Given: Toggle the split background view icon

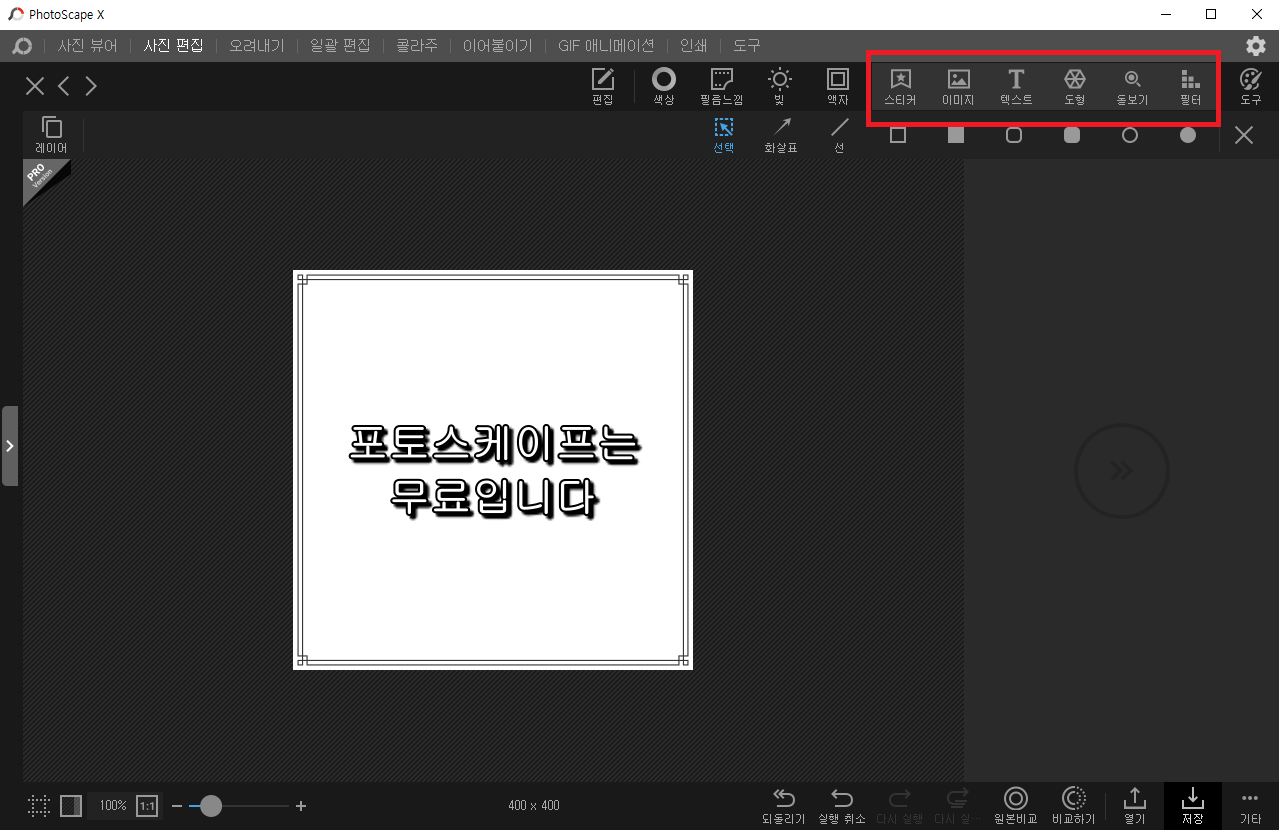Looking at the screenshot, I should (x=71, y=806).
